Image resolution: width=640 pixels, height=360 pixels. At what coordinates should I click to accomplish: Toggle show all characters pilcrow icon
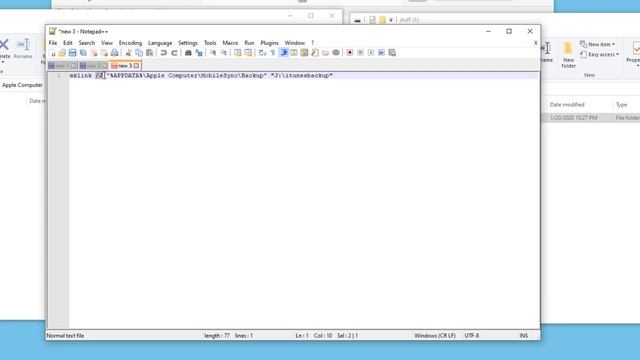273,53
